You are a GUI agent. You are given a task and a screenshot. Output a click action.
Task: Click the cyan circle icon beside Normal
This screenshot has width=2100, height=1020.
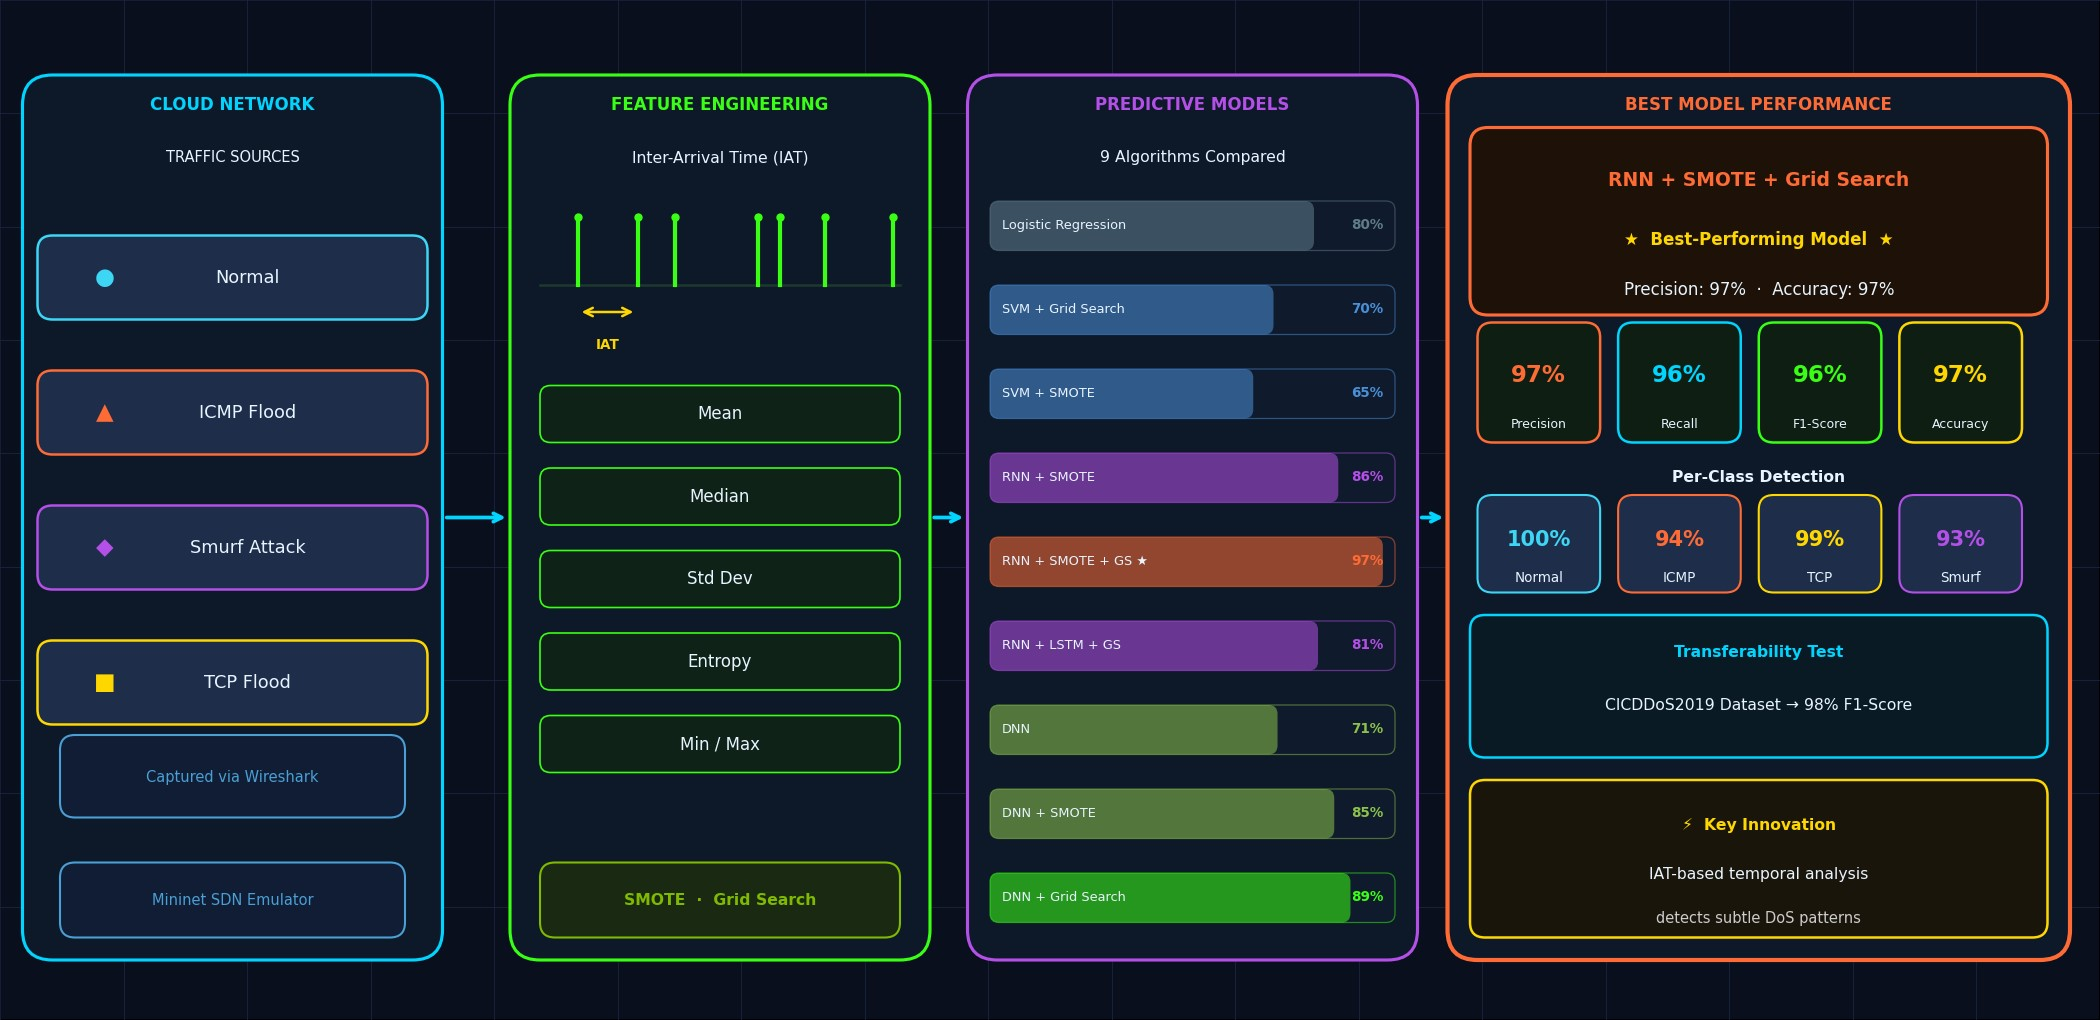tap(105, 278)
